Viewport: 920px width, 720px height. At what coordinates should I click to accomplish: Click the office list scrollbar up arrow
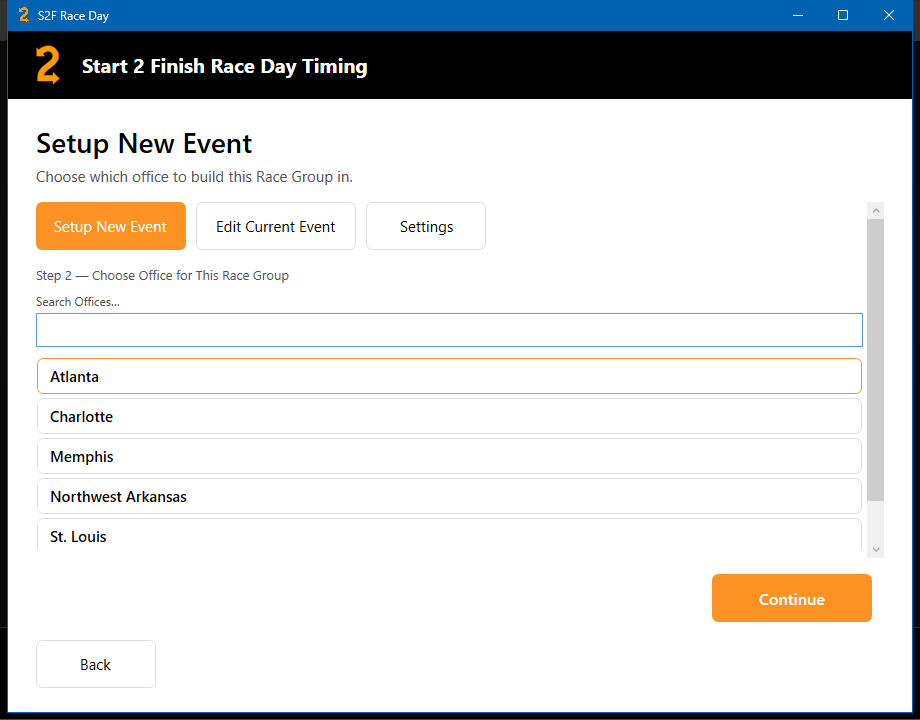876,211
